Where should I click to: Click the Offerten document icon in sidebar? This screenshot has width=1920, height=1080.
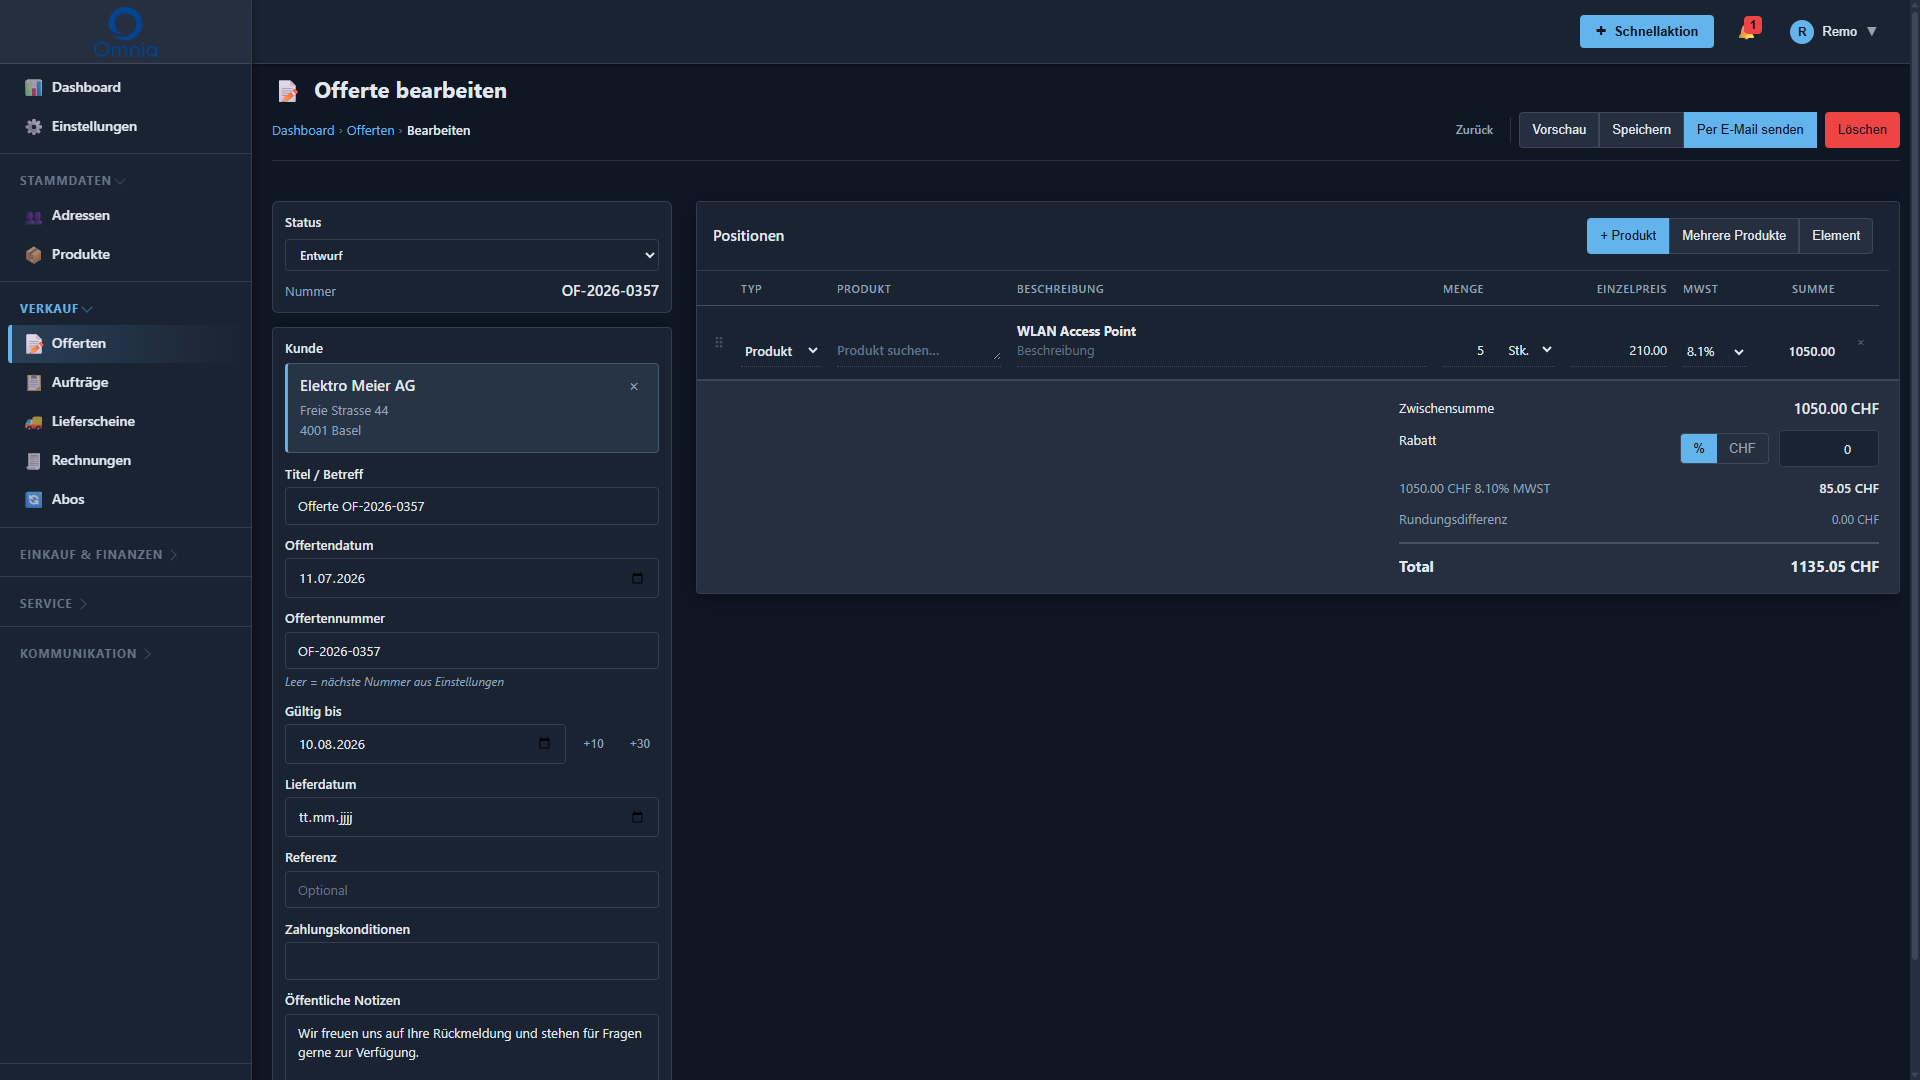[34, 344]
